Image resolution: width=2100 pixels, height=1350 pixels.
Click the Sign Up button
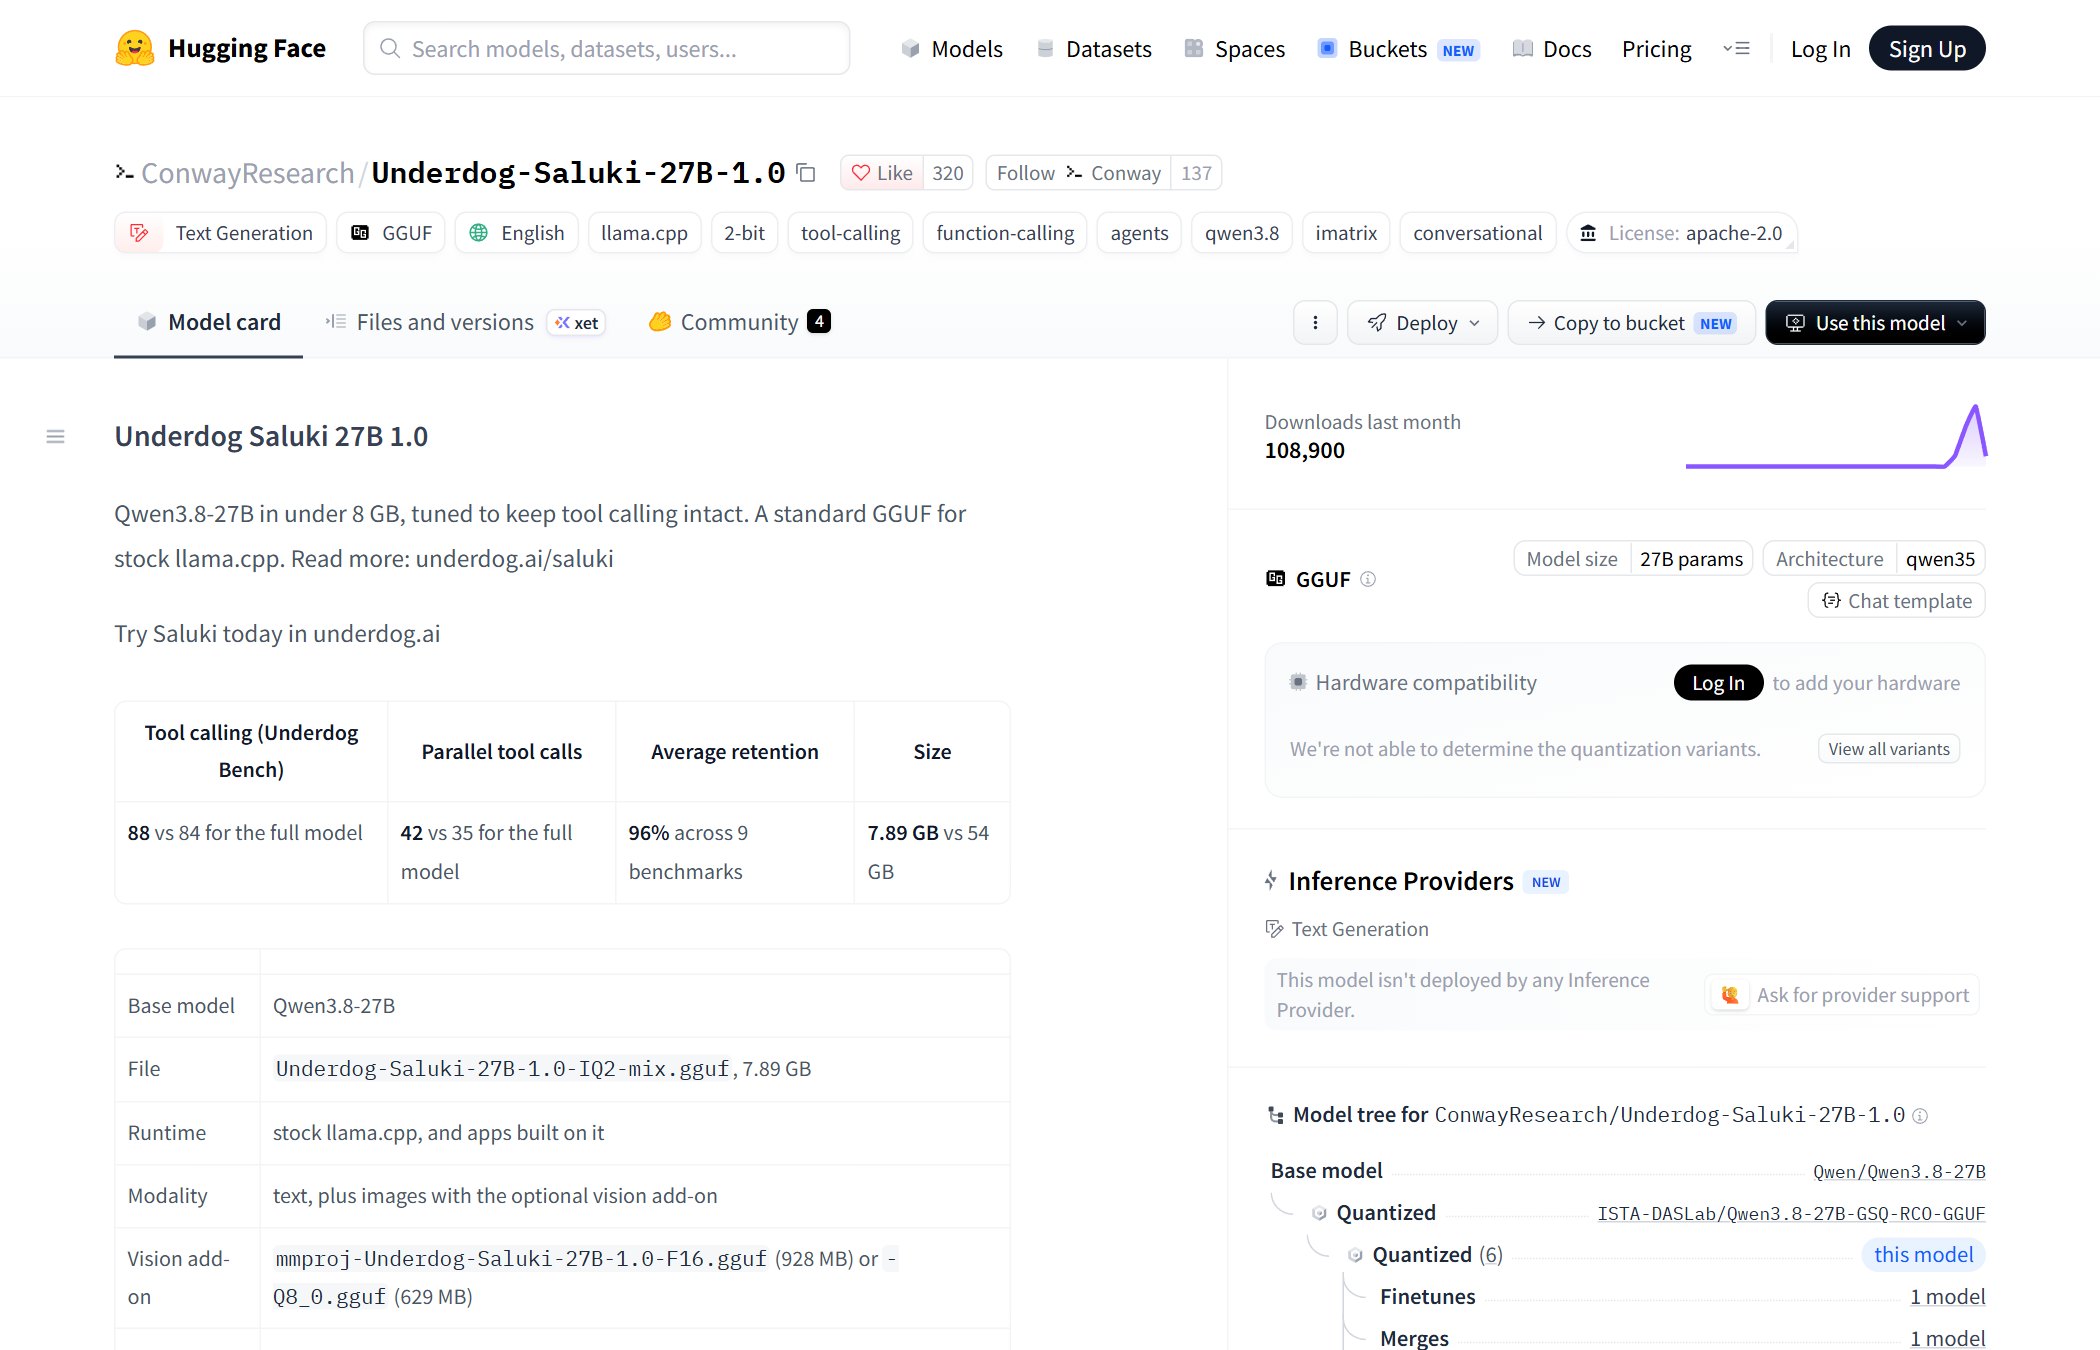pos(1927,49)
